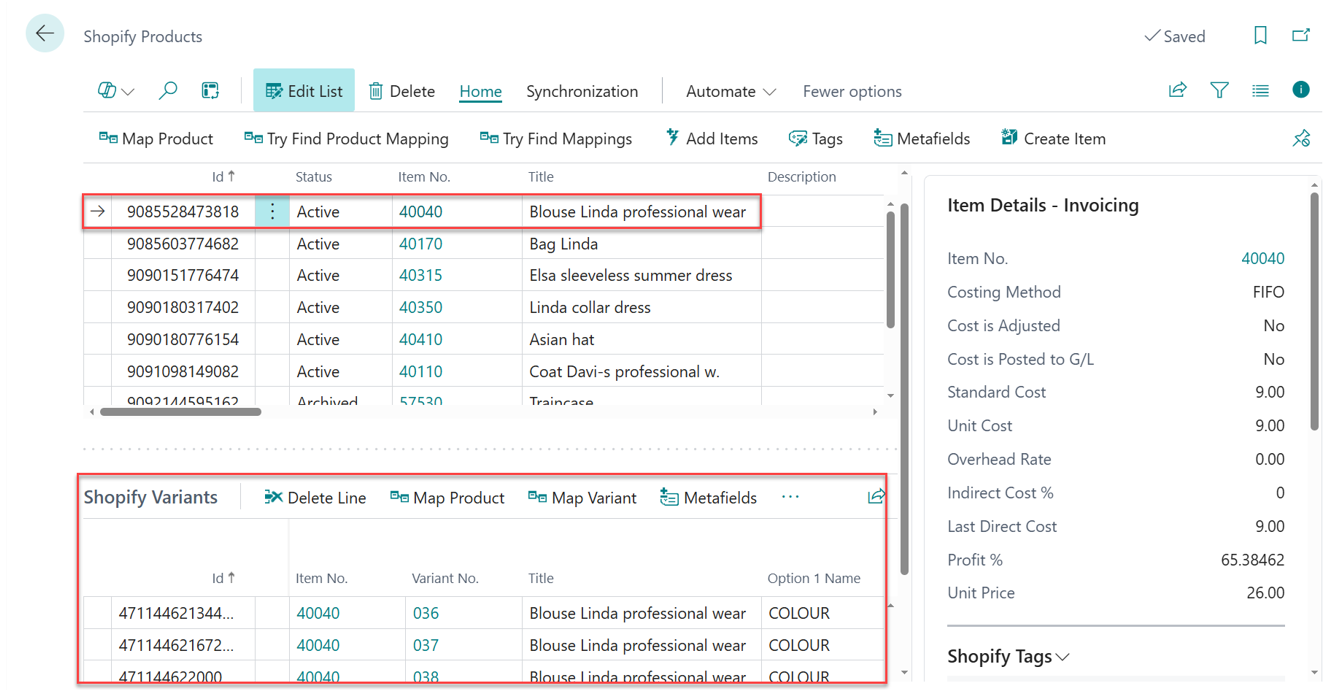Open page in new window icon
Screen dimensions: 1327x690
[1300, 36]
